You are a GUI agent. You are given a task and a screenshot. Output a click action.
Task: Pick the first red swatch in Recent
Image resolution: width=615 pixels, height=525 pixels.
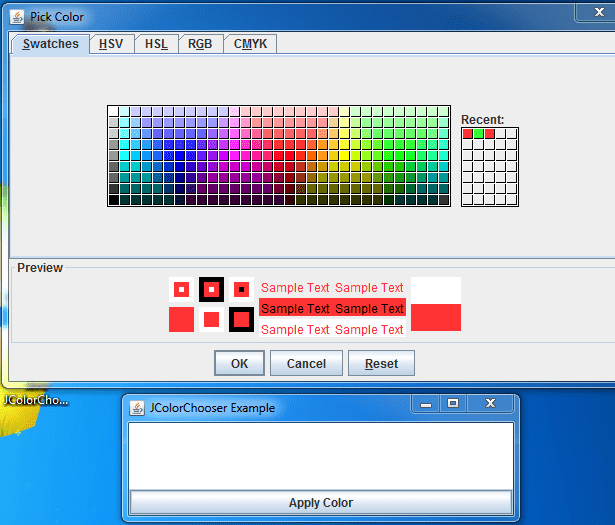[x=468, y=134]
